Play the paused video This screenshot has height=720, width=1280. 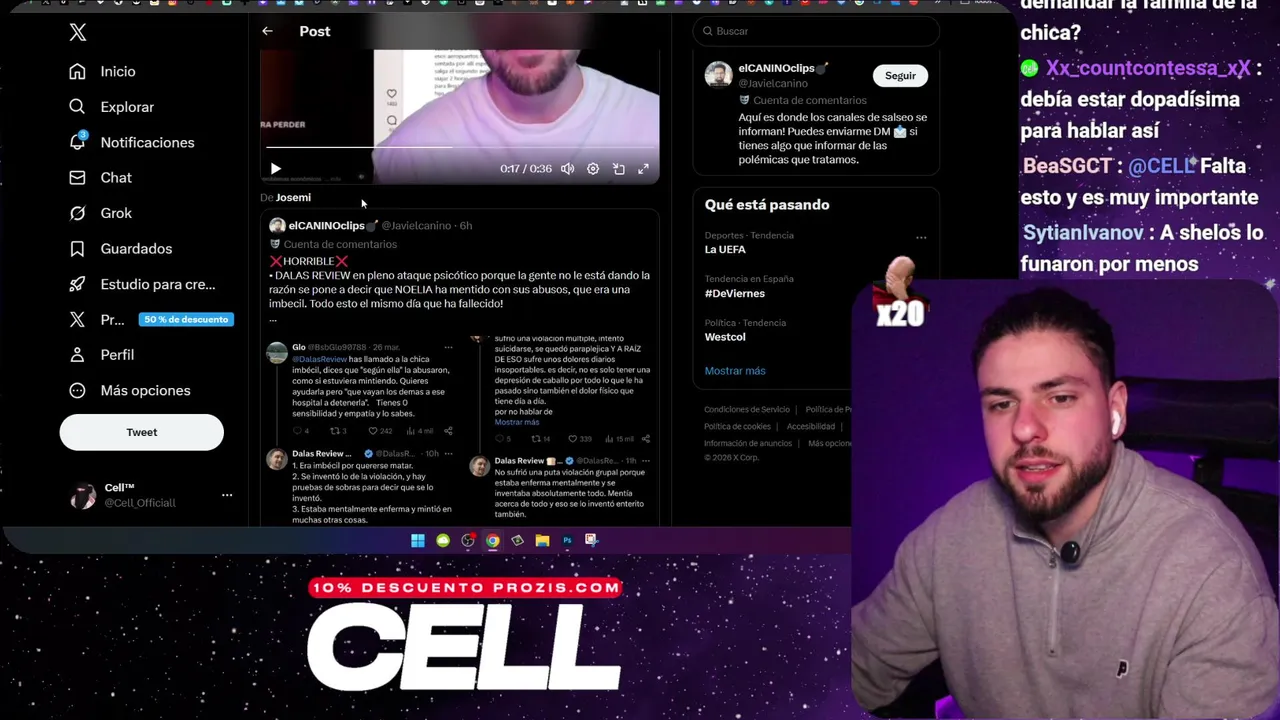276,169
